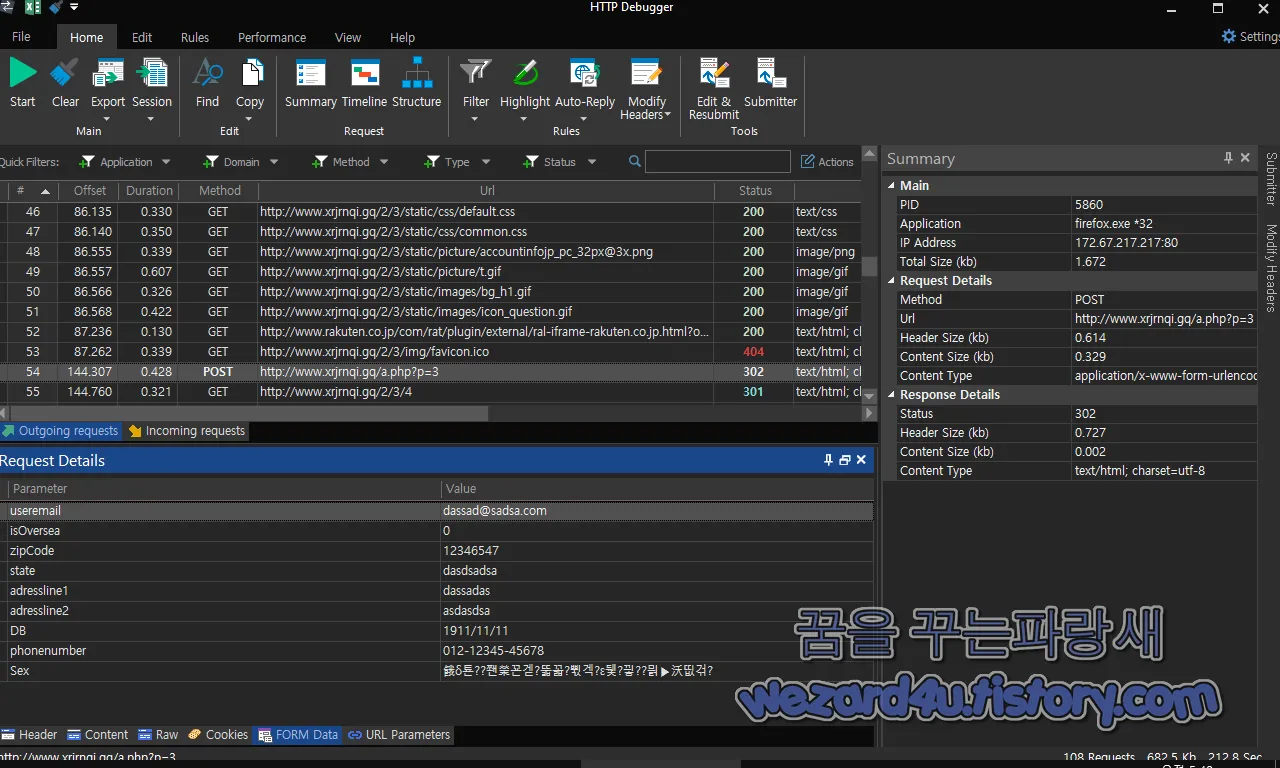
Task: Sort by the Offset column header
Action: click(90, 191)
